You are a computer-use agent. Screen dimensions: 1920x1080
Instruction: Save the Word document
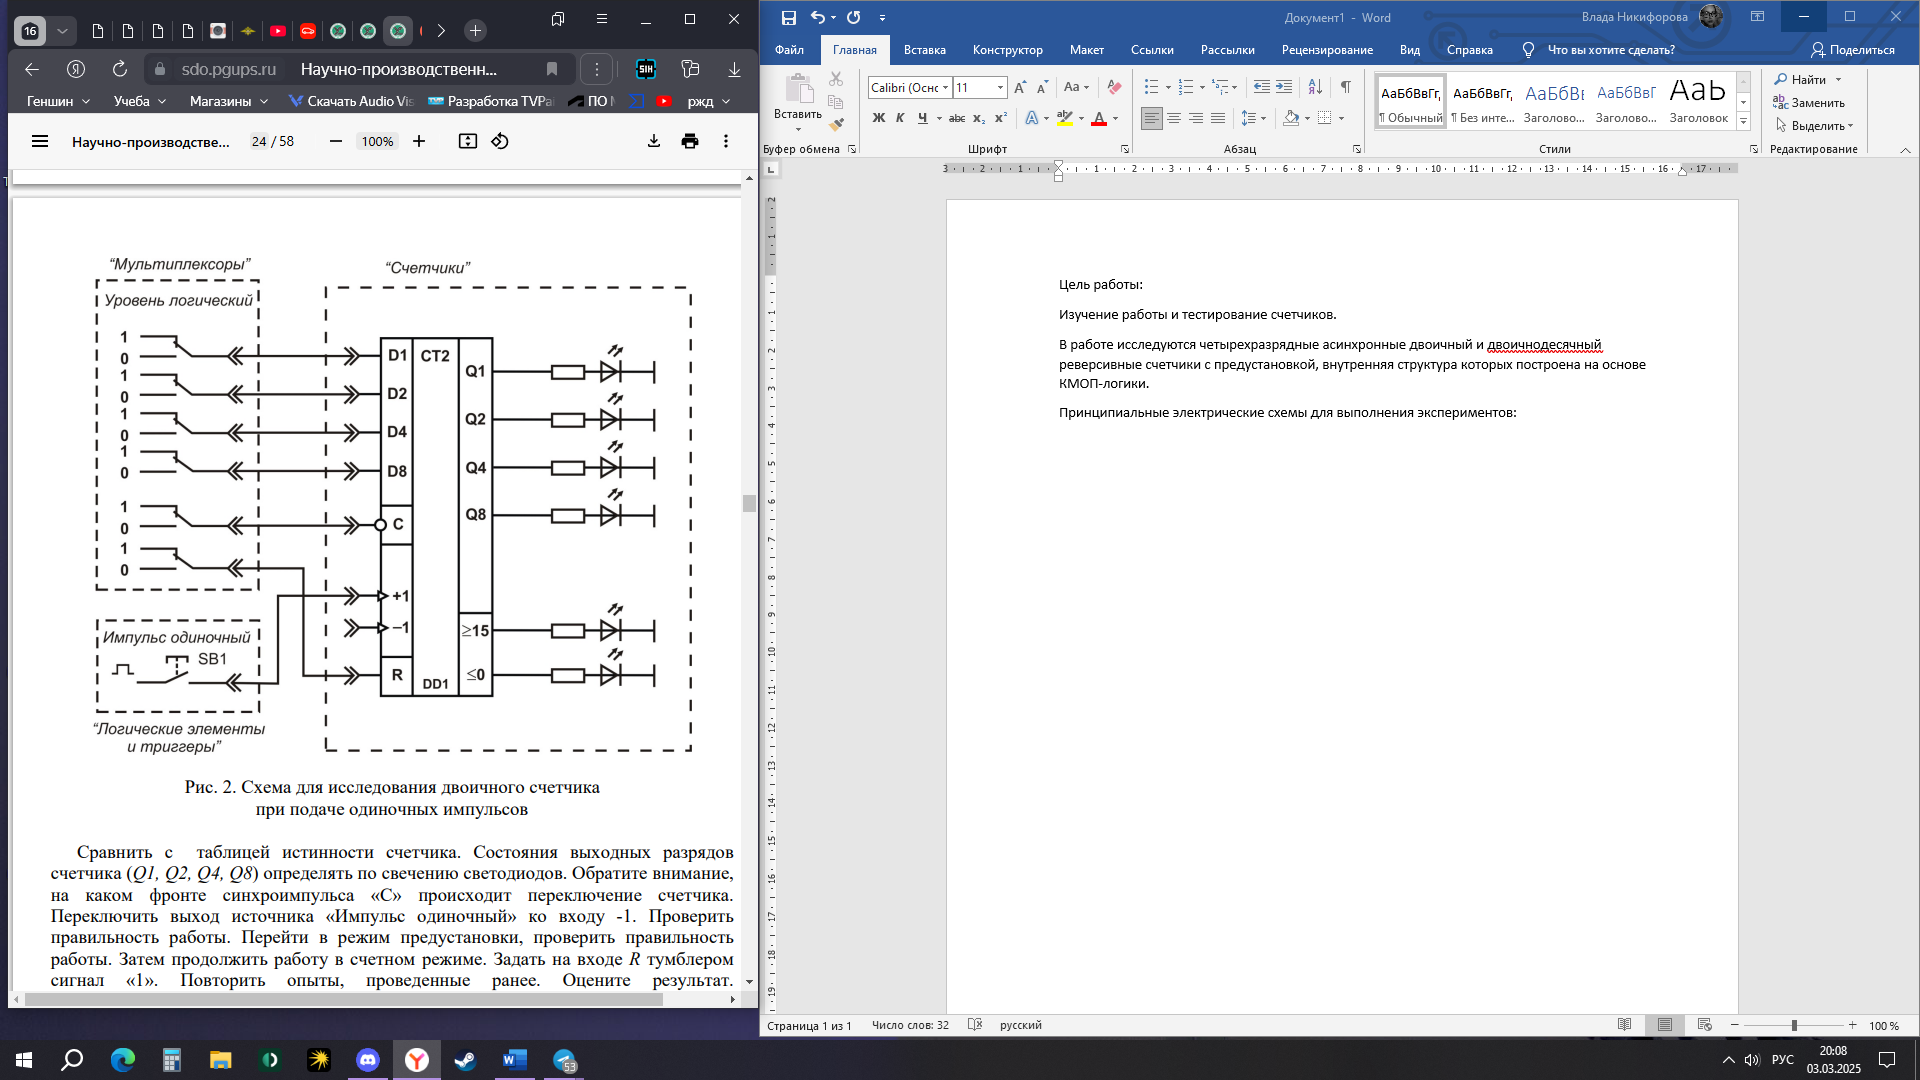pyautogui.click(x=788, y=18)
